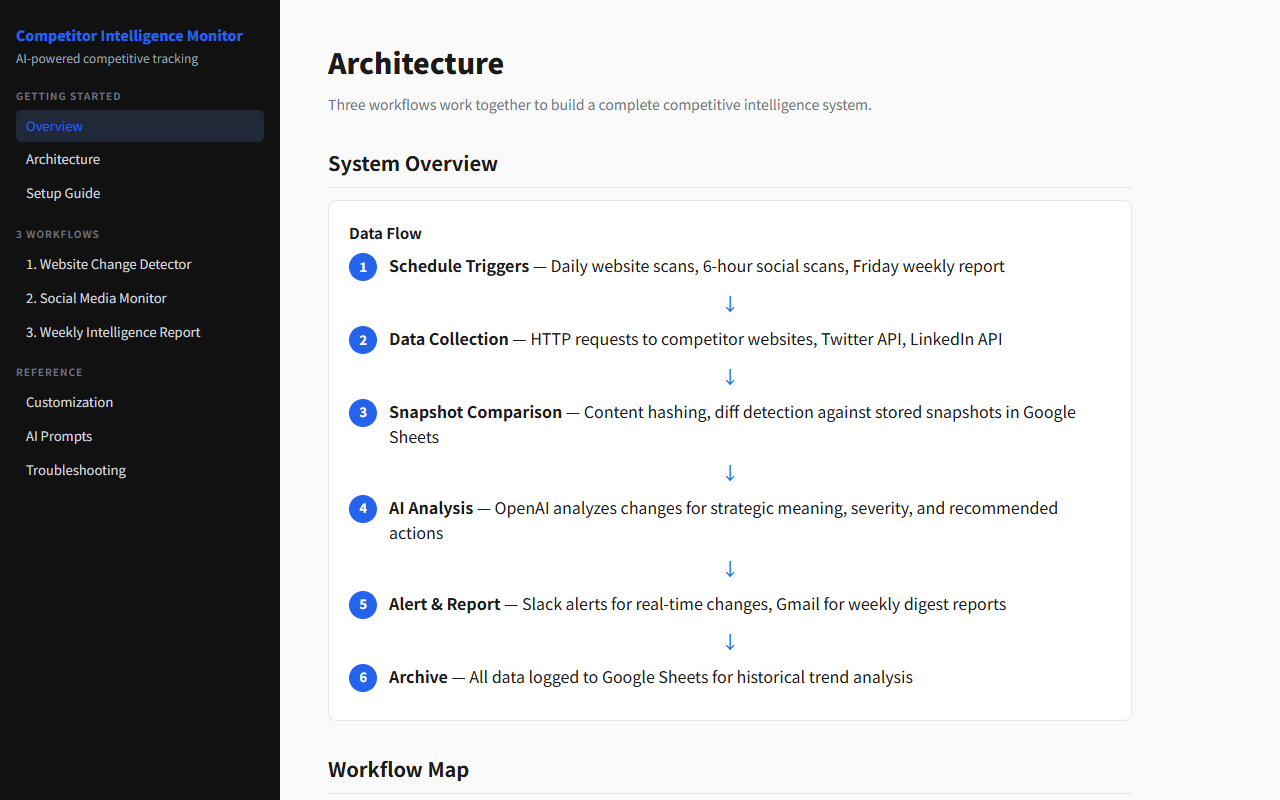Screen dimensions: 1280x800
Task: Collapse the 3 WORKFLOWS section header
Action: pyautogui.click(x=57, y=234)
